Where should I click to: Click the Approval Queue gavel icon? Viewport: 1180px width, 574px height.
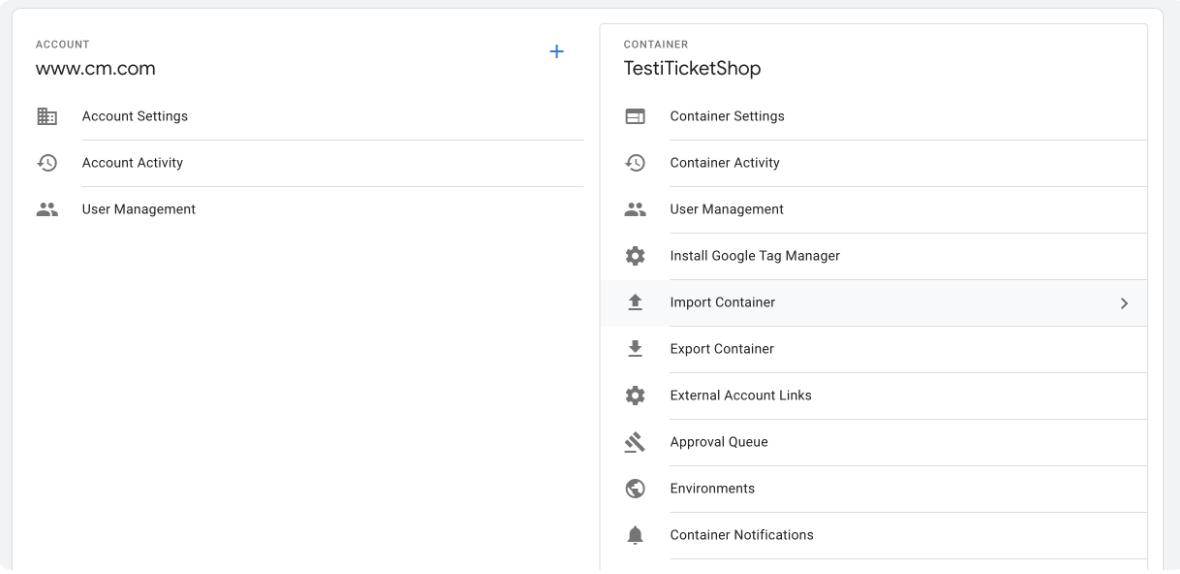point(634,442)
